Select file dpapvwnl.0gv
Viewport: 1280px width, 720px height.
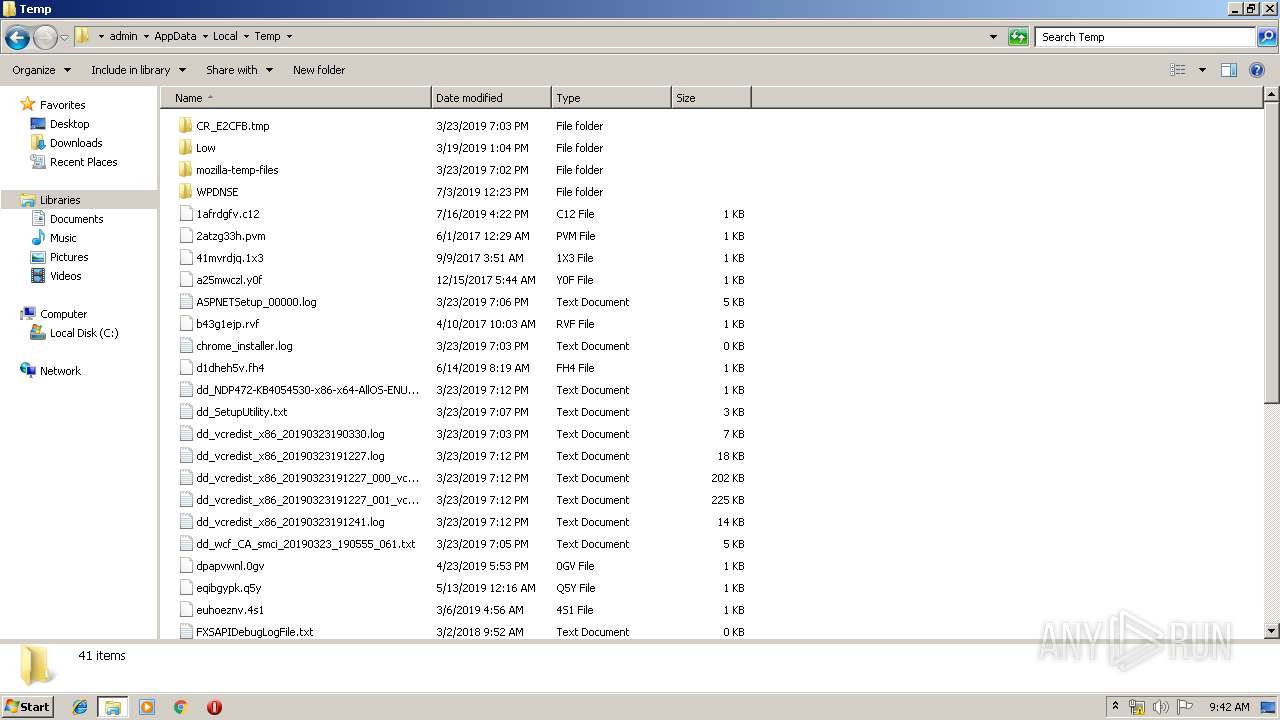(230, 566)
